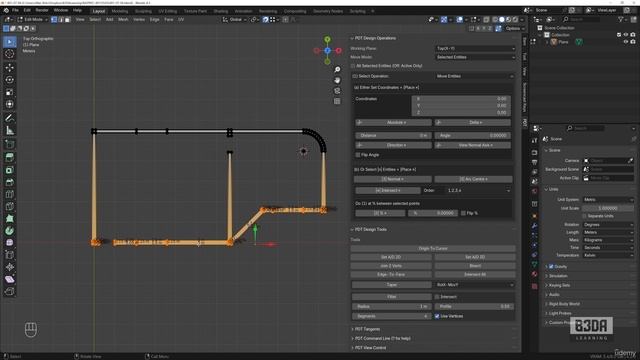
Task: Expand the PDT Command Line panel
Action: [382, 338]
